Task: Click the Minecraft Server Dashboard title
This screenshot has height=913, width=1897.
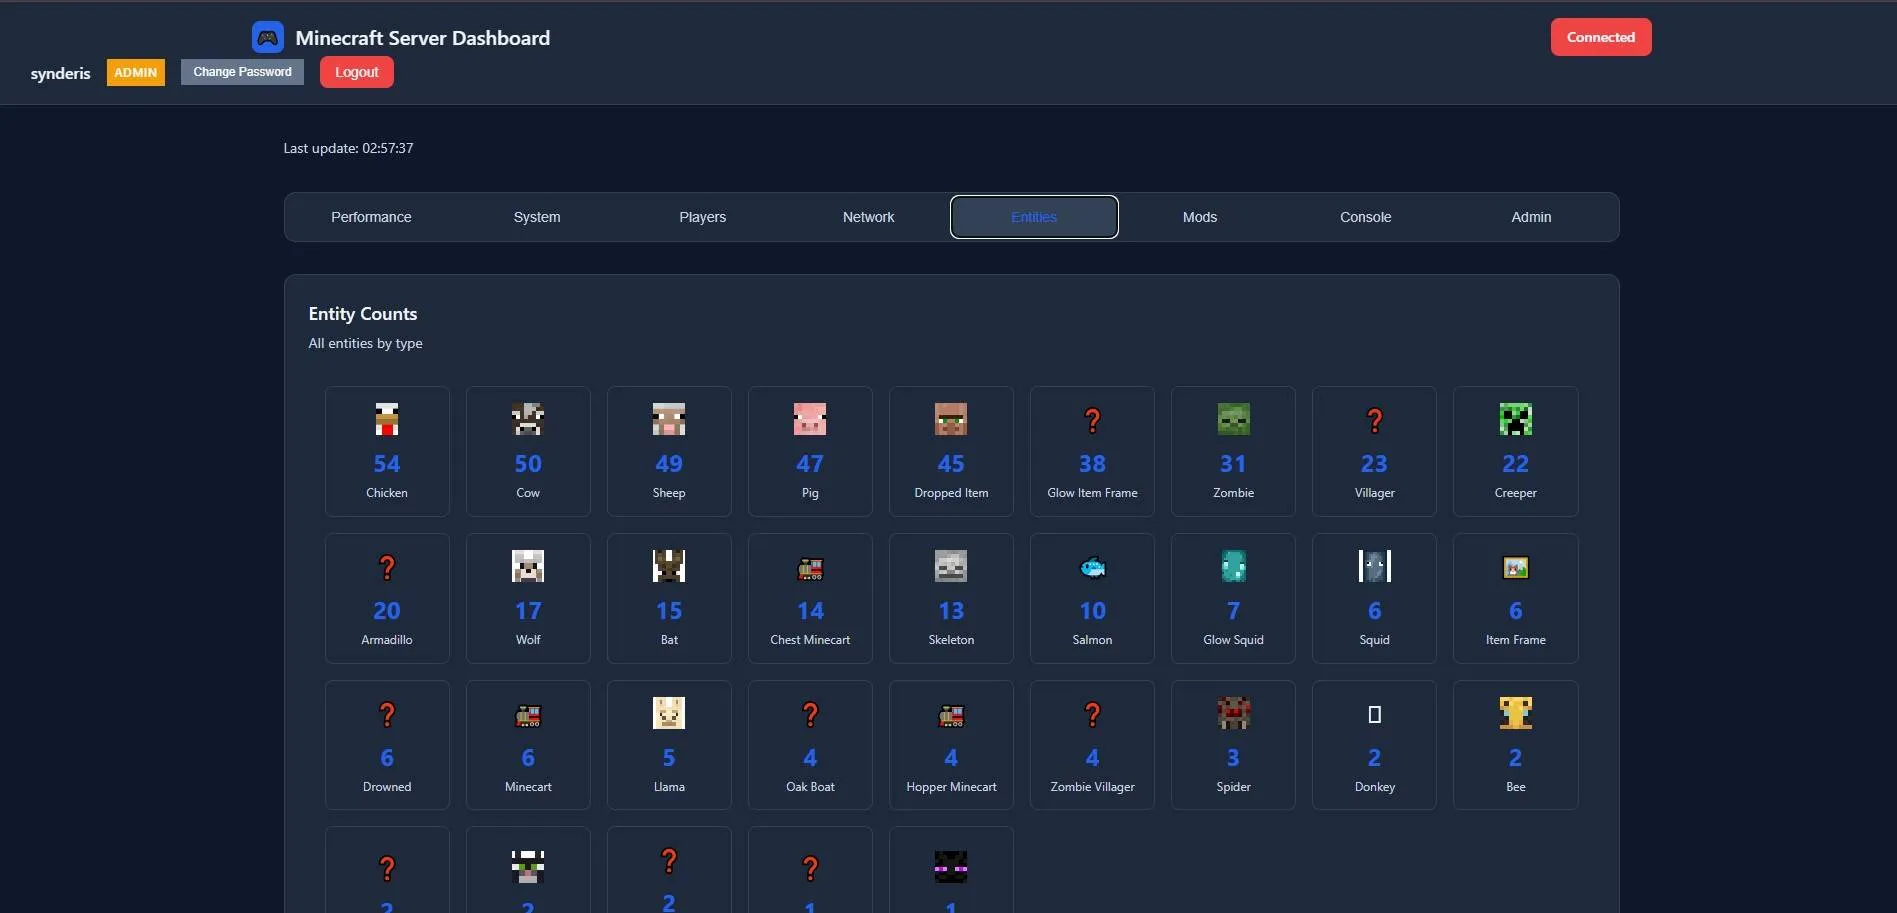Action: pyautogui.click(x=423, y=38)
